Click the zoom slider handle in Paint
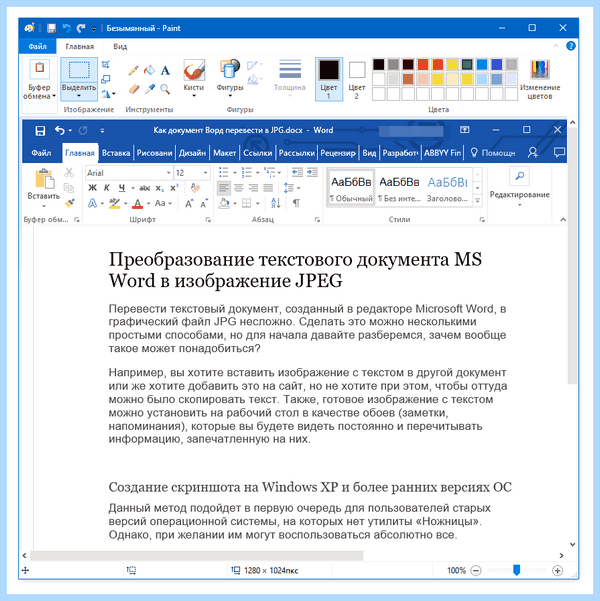This screenshot has height=601, width=600. pos(516,570)
